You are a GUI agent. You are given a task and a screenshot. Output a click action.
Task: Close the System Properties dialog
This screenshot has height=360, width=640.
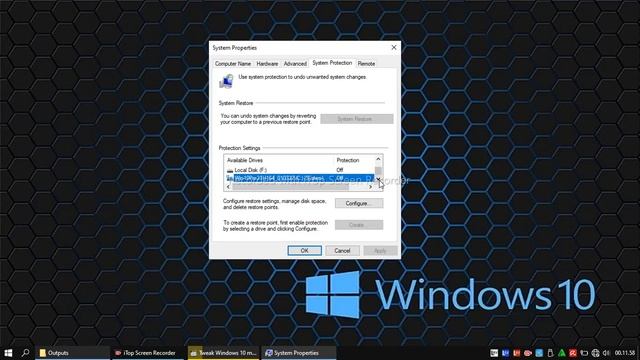click(x=394, y=48)
